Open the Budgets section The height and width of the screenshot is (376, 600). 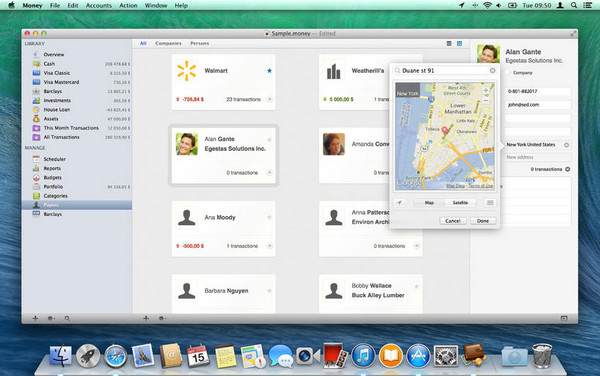(52, 177)
